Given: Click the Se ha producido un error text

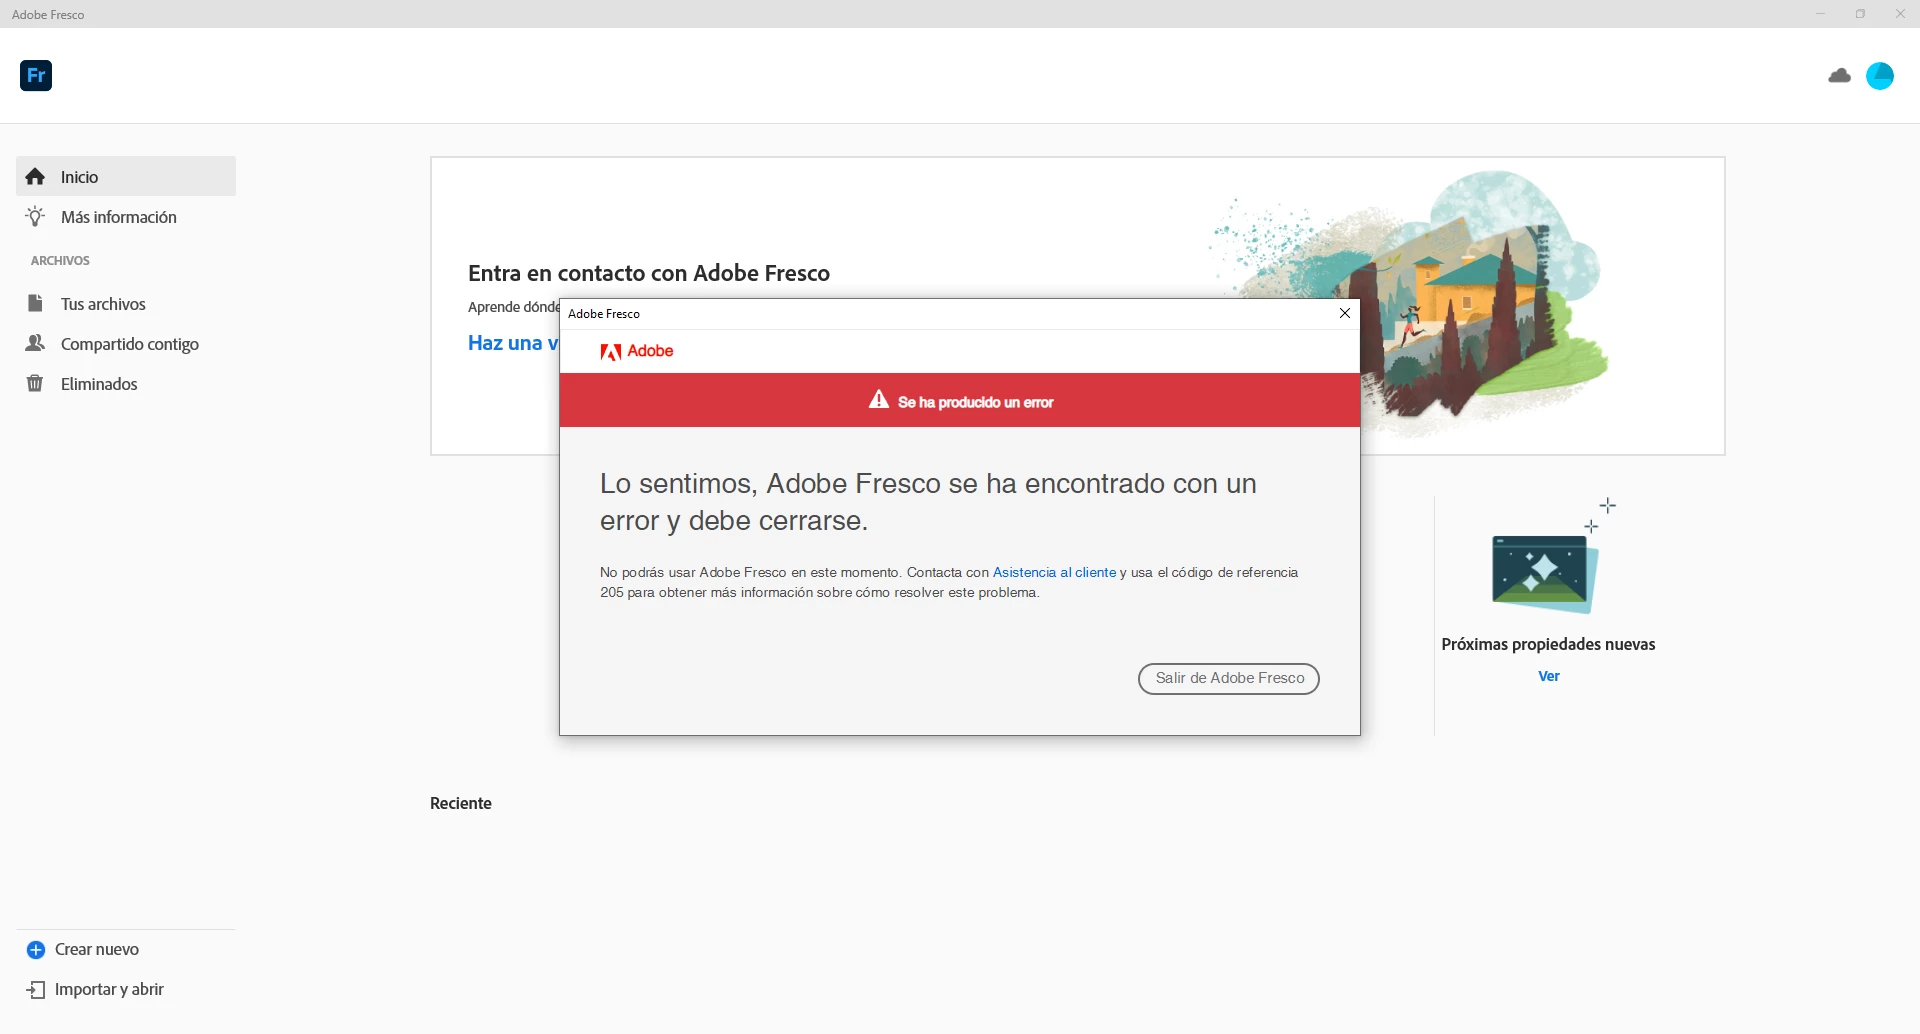Looking at the screenshot, I should pyautogui.click(x=975, y=402).
